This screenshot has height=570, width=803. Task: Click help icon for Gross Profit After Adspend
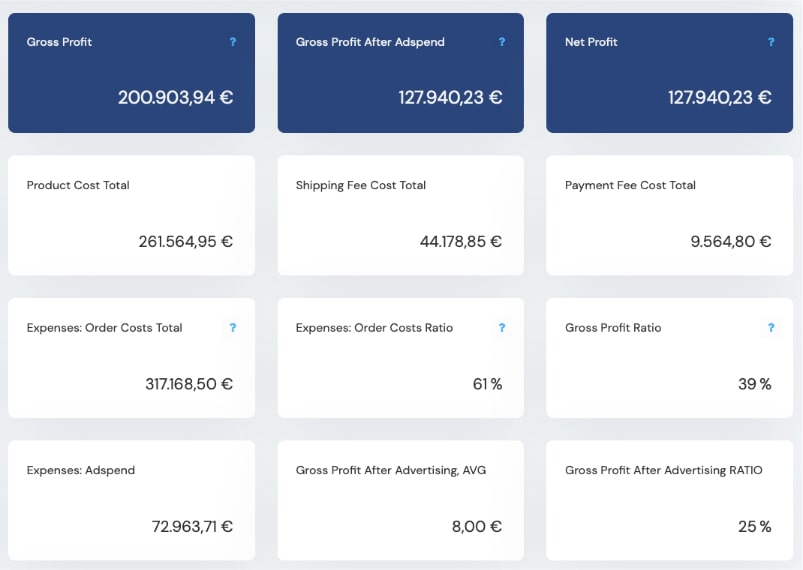click(x=502, y=42)
